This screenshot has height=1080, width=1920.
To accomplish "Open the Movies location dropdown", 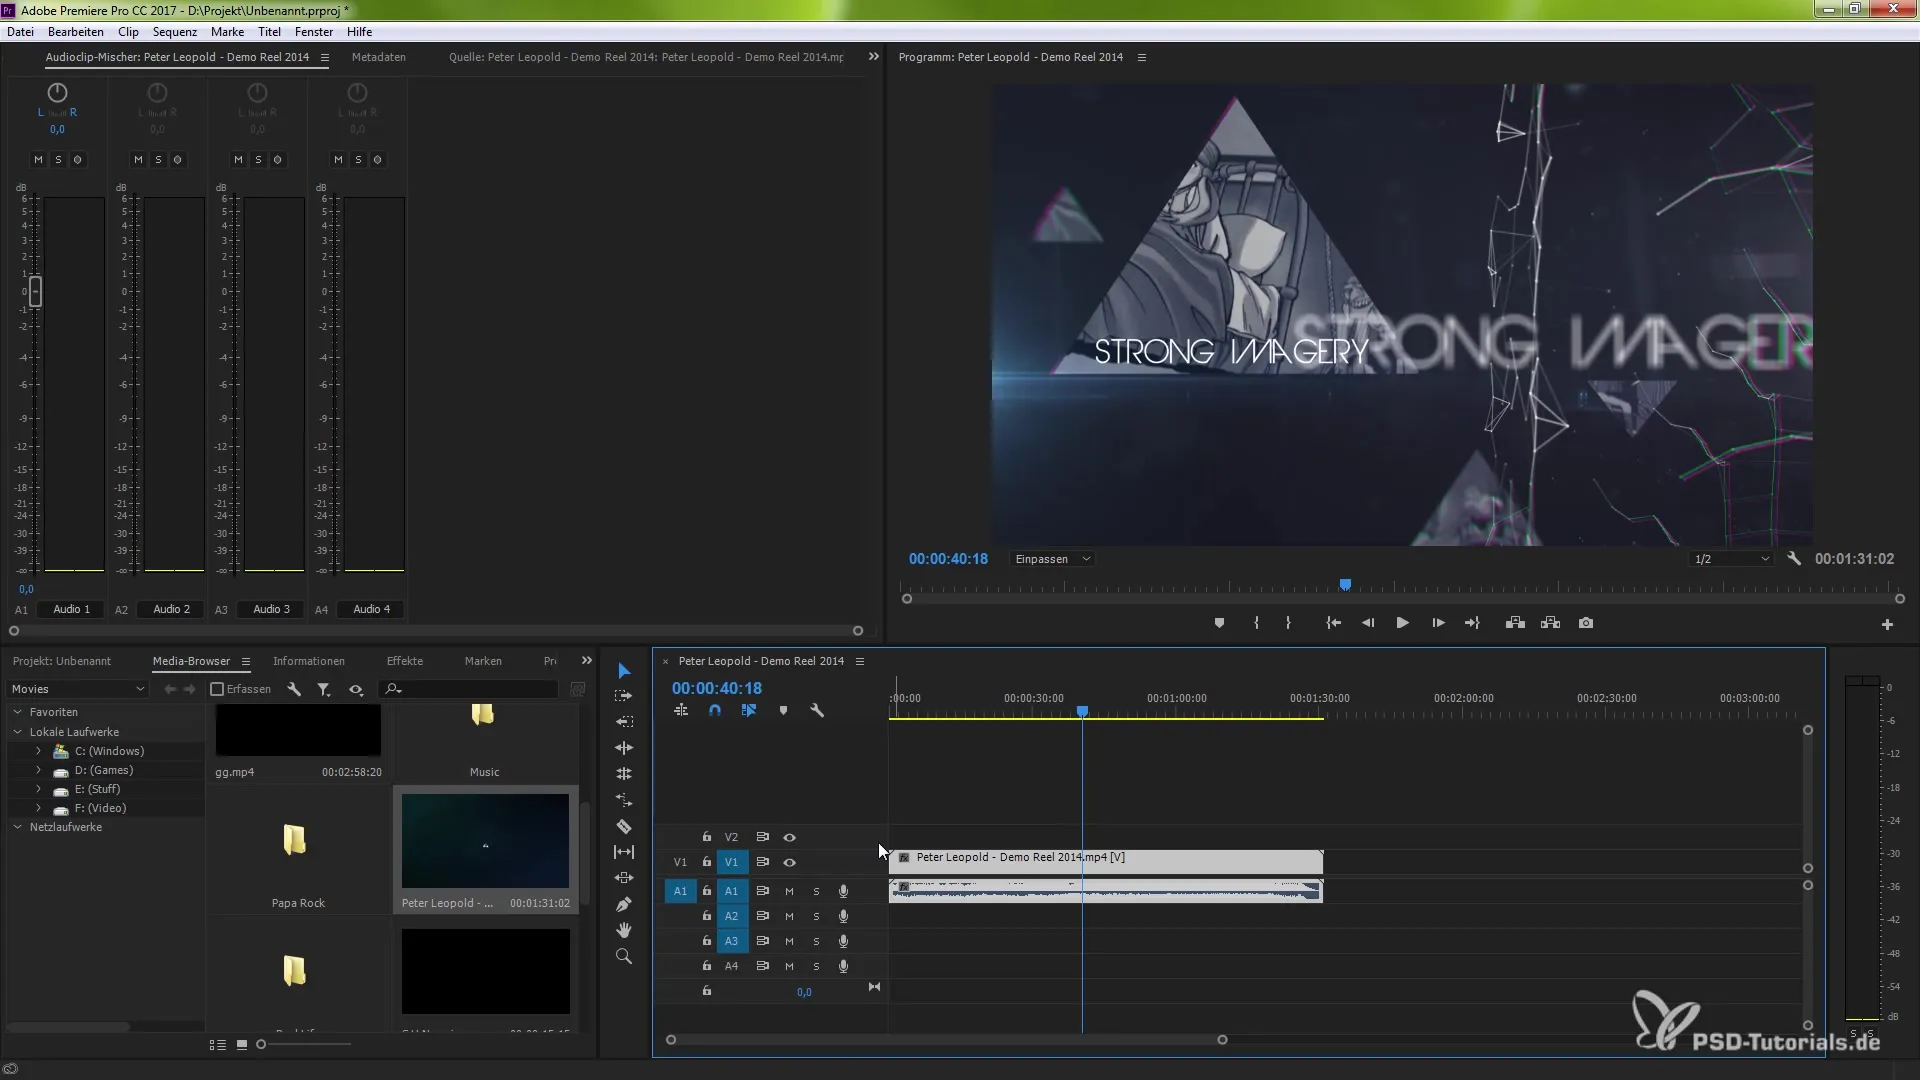I will 78,689.
